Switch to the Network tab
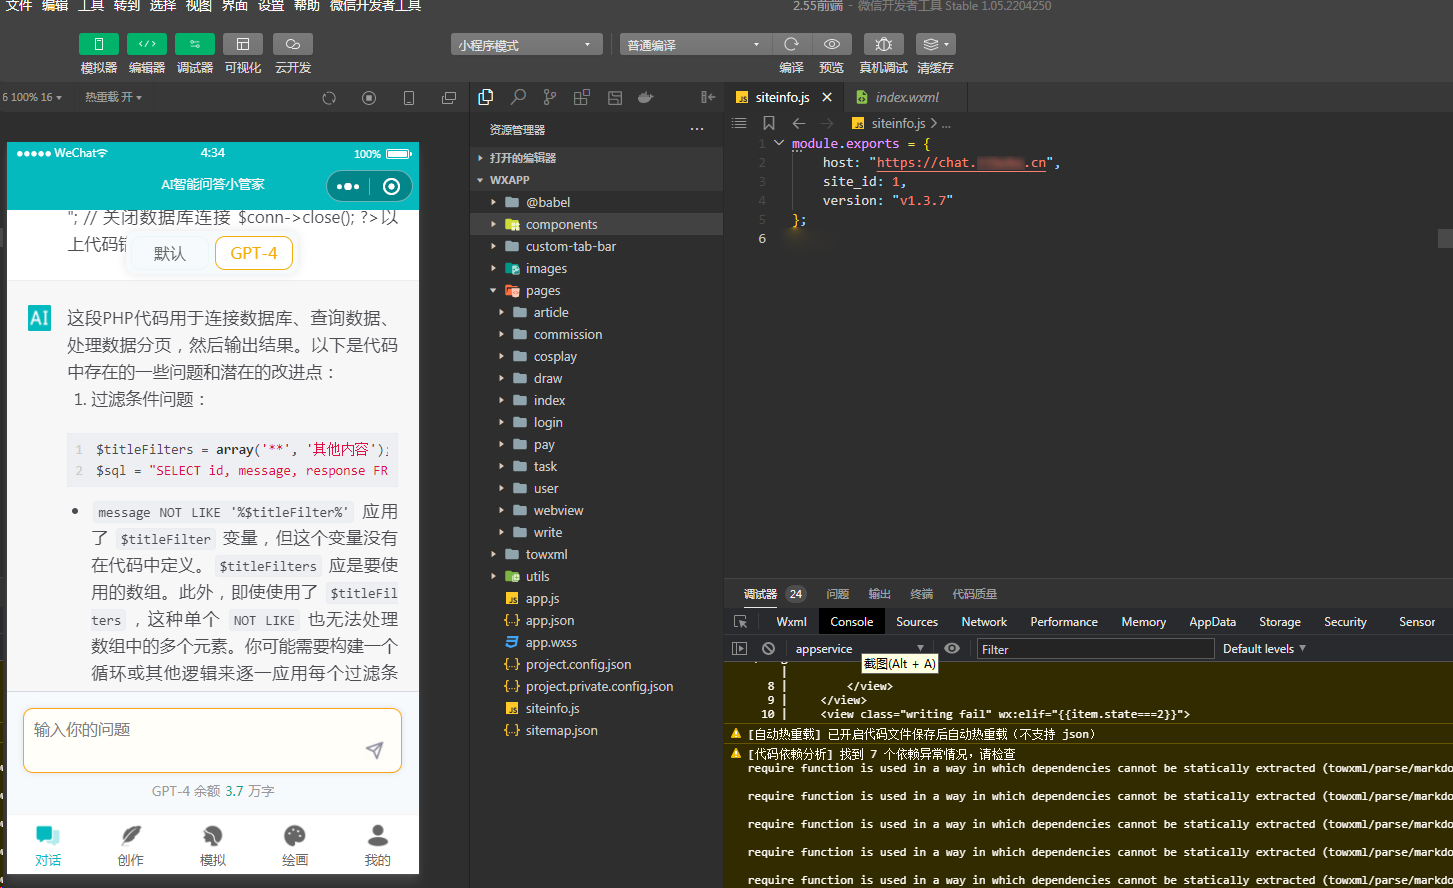 click(984, 622)
